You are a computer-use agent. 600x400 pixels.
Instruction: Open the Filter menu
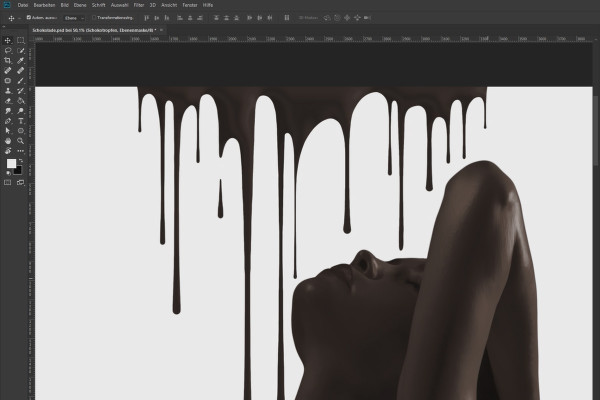tap(139, 5)
